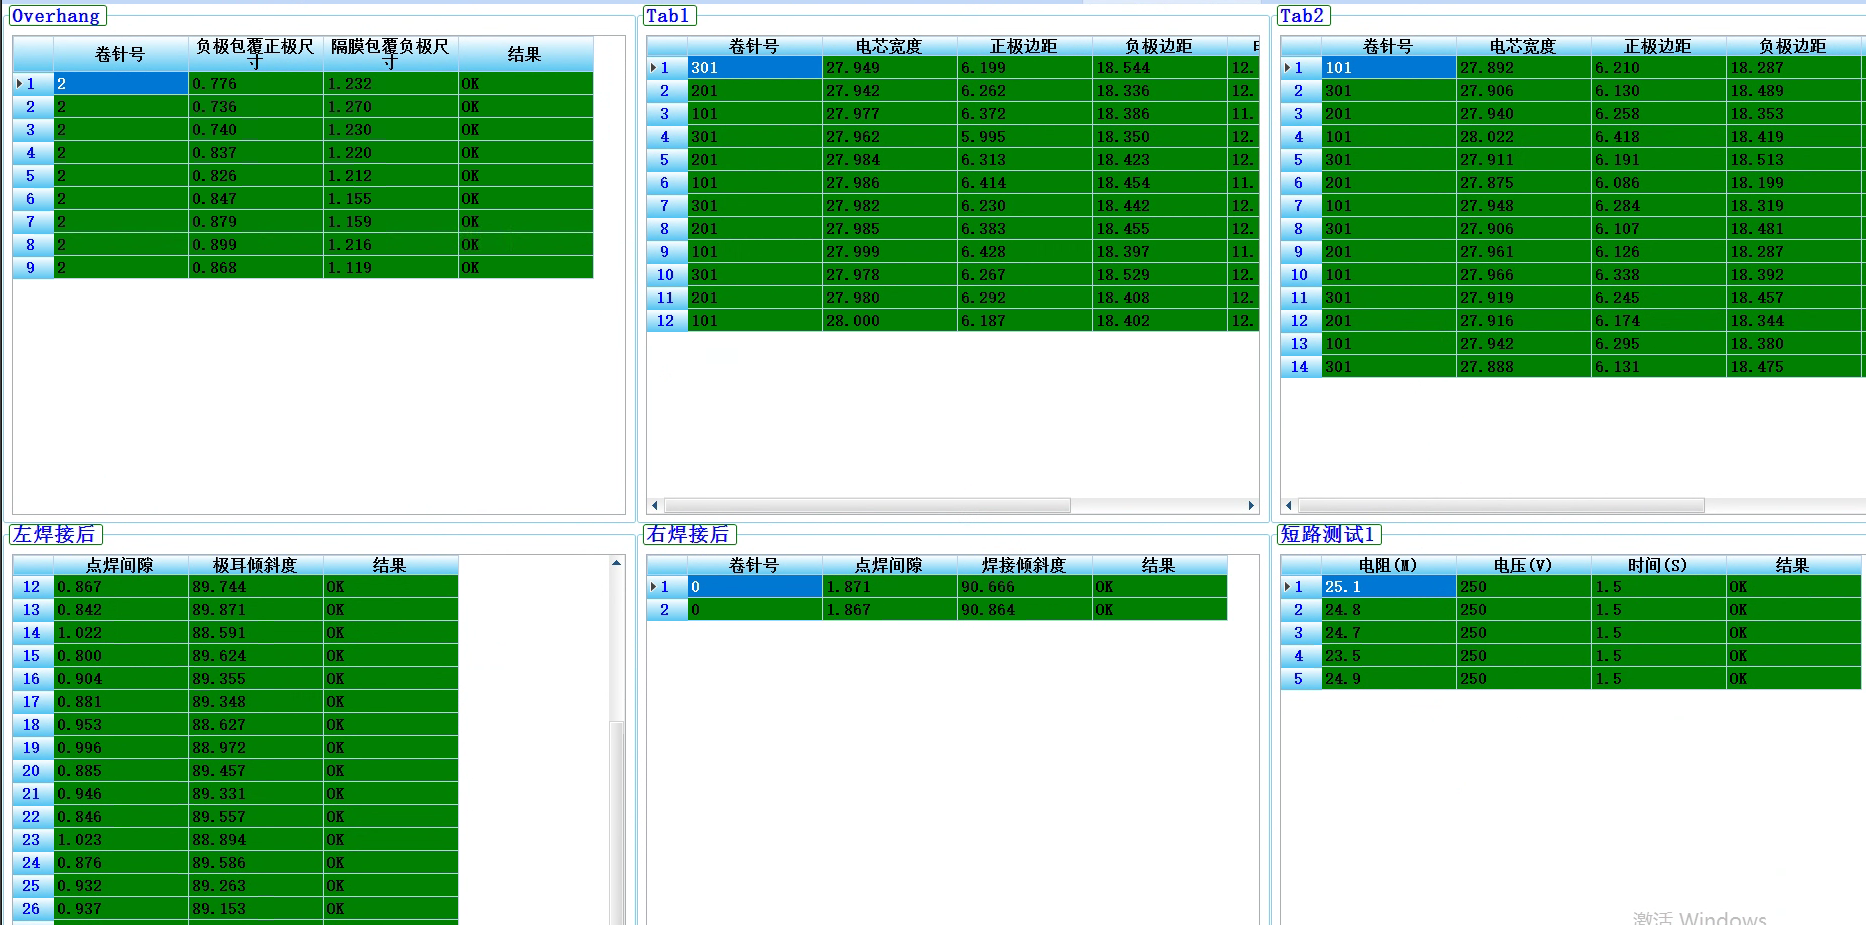Click the 点焊间隙 header in 左焊接后 table
The height and width of the screenshot is (925, 1866).
121,566
